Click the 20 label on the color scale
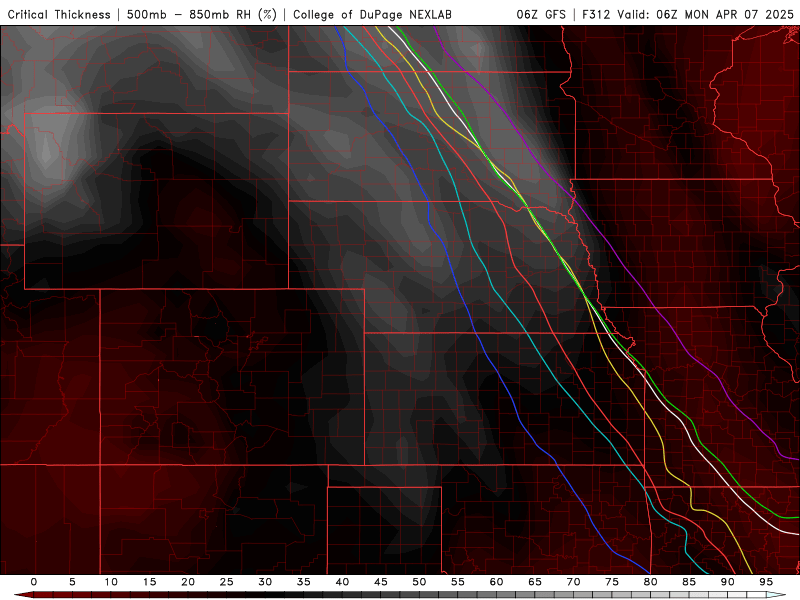The height and width of the screenshot is (600, 800). 188,582
